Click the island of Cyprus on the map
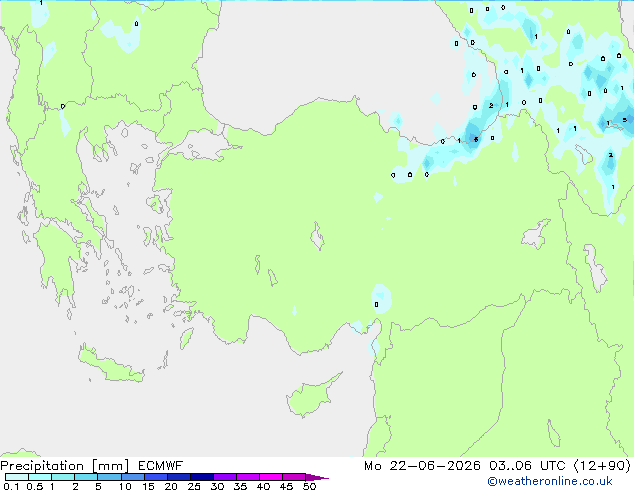634x490 pixels. [309, 397]
